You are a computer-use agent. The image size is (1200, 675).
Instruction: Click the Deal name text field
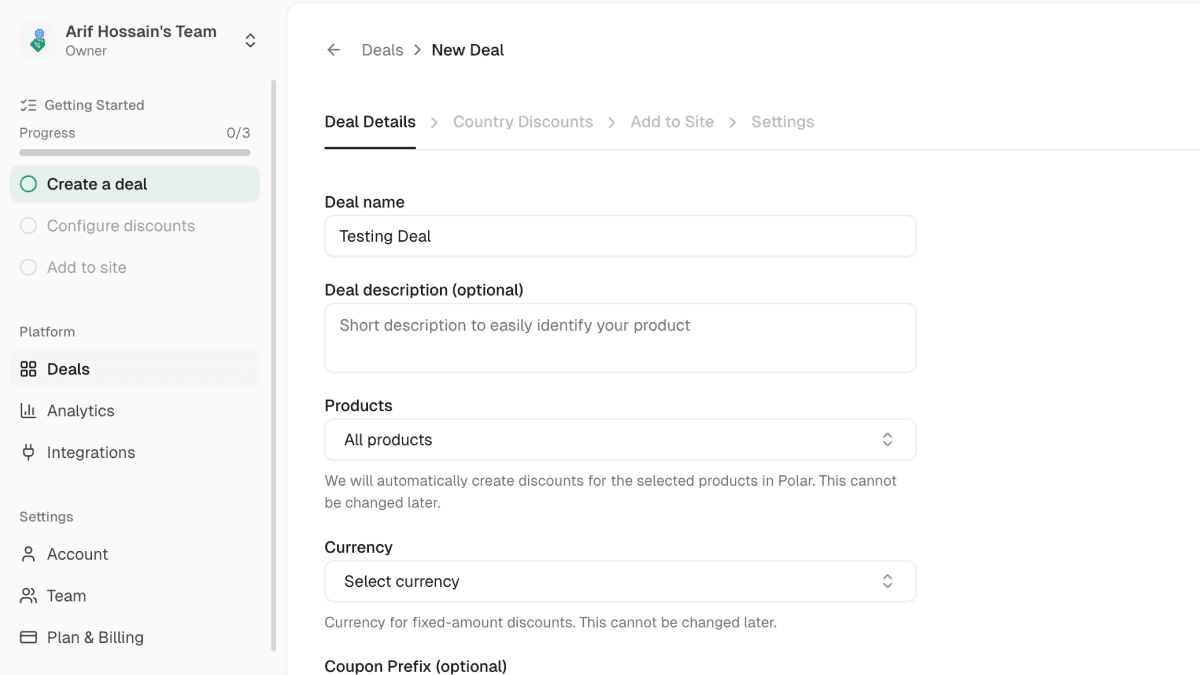(620, 236)
